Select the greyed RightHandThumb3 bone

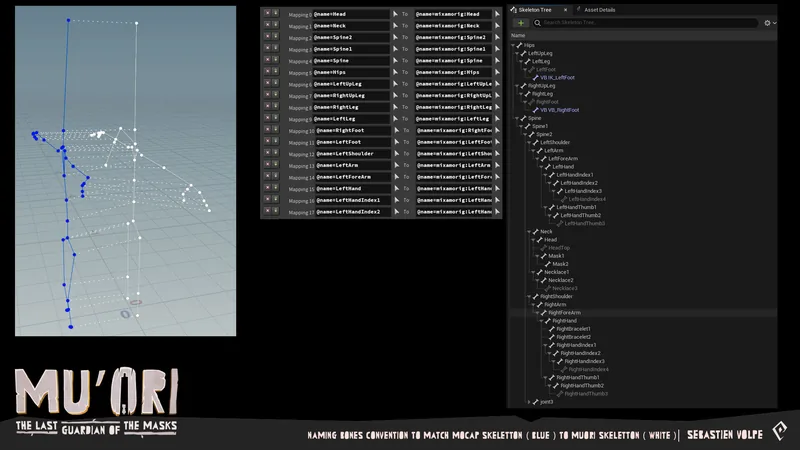click(586, 394)
